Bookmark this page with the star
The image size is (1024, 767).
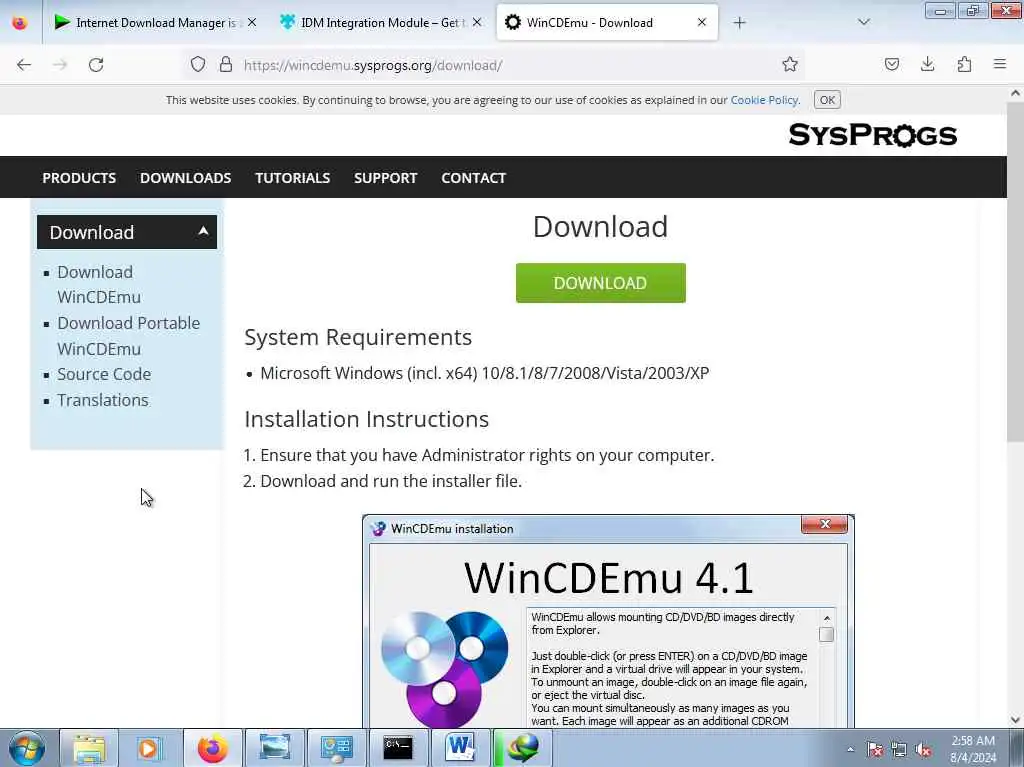click(x=790, y=64)
